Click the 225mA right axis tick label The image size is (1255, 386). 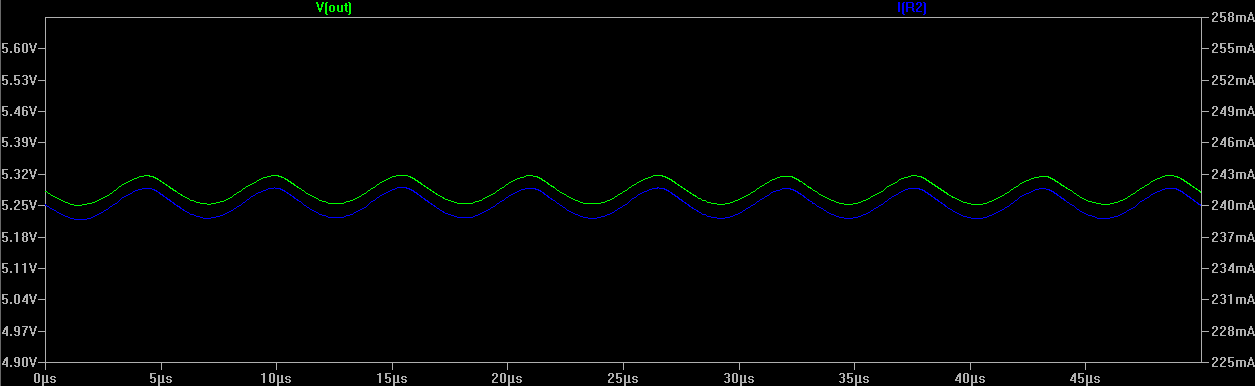(1232, 362)
